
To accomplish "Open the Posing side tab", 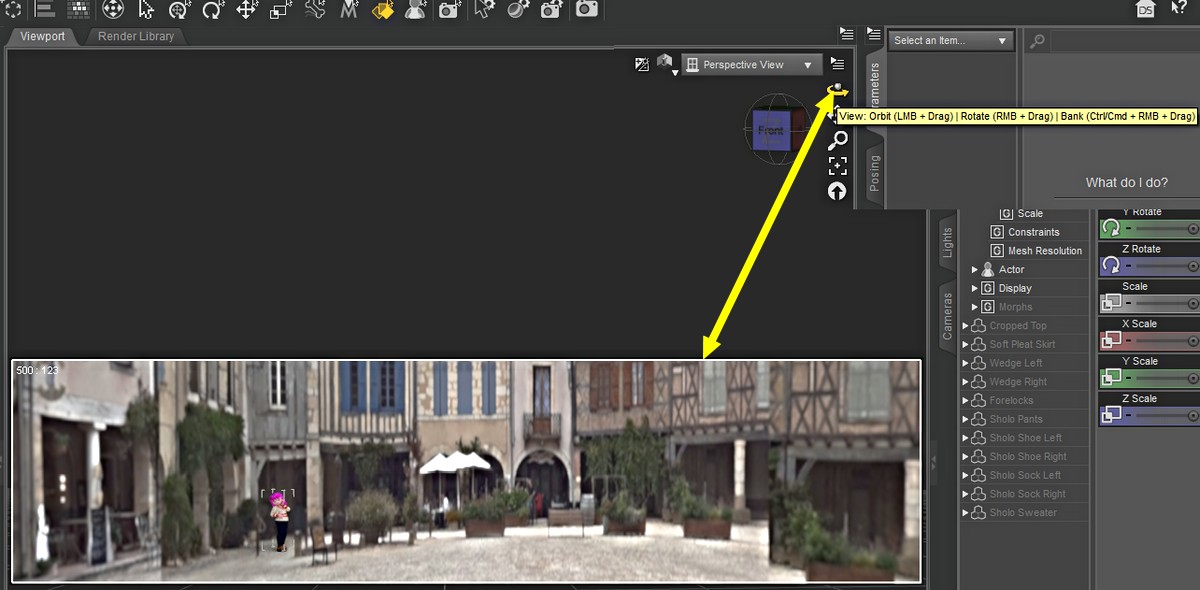I will pos(875,173).
